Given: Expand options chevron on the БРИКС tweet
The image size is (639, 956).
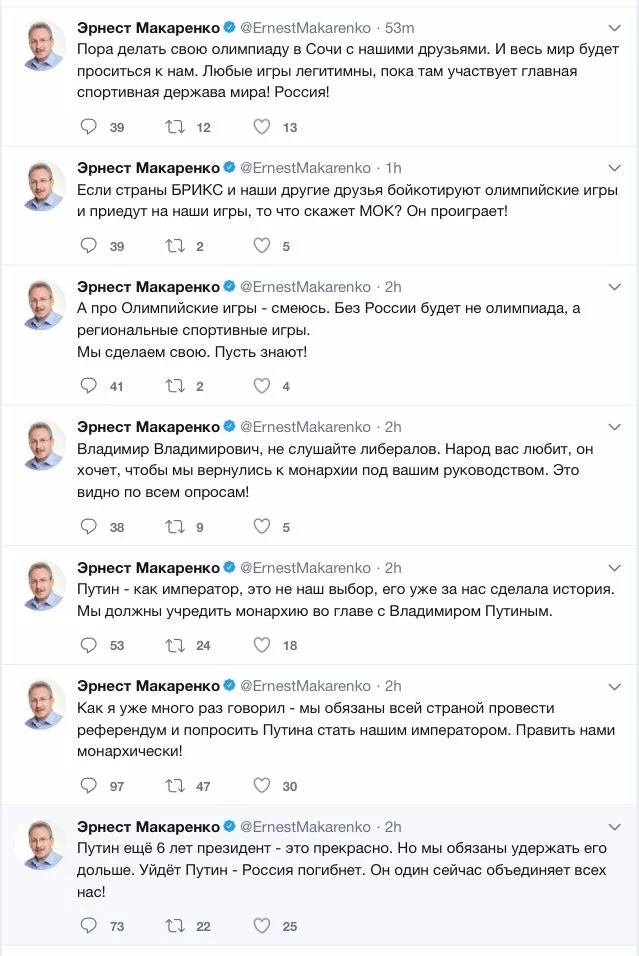Looking at the screenshot, I should point(615,167).
